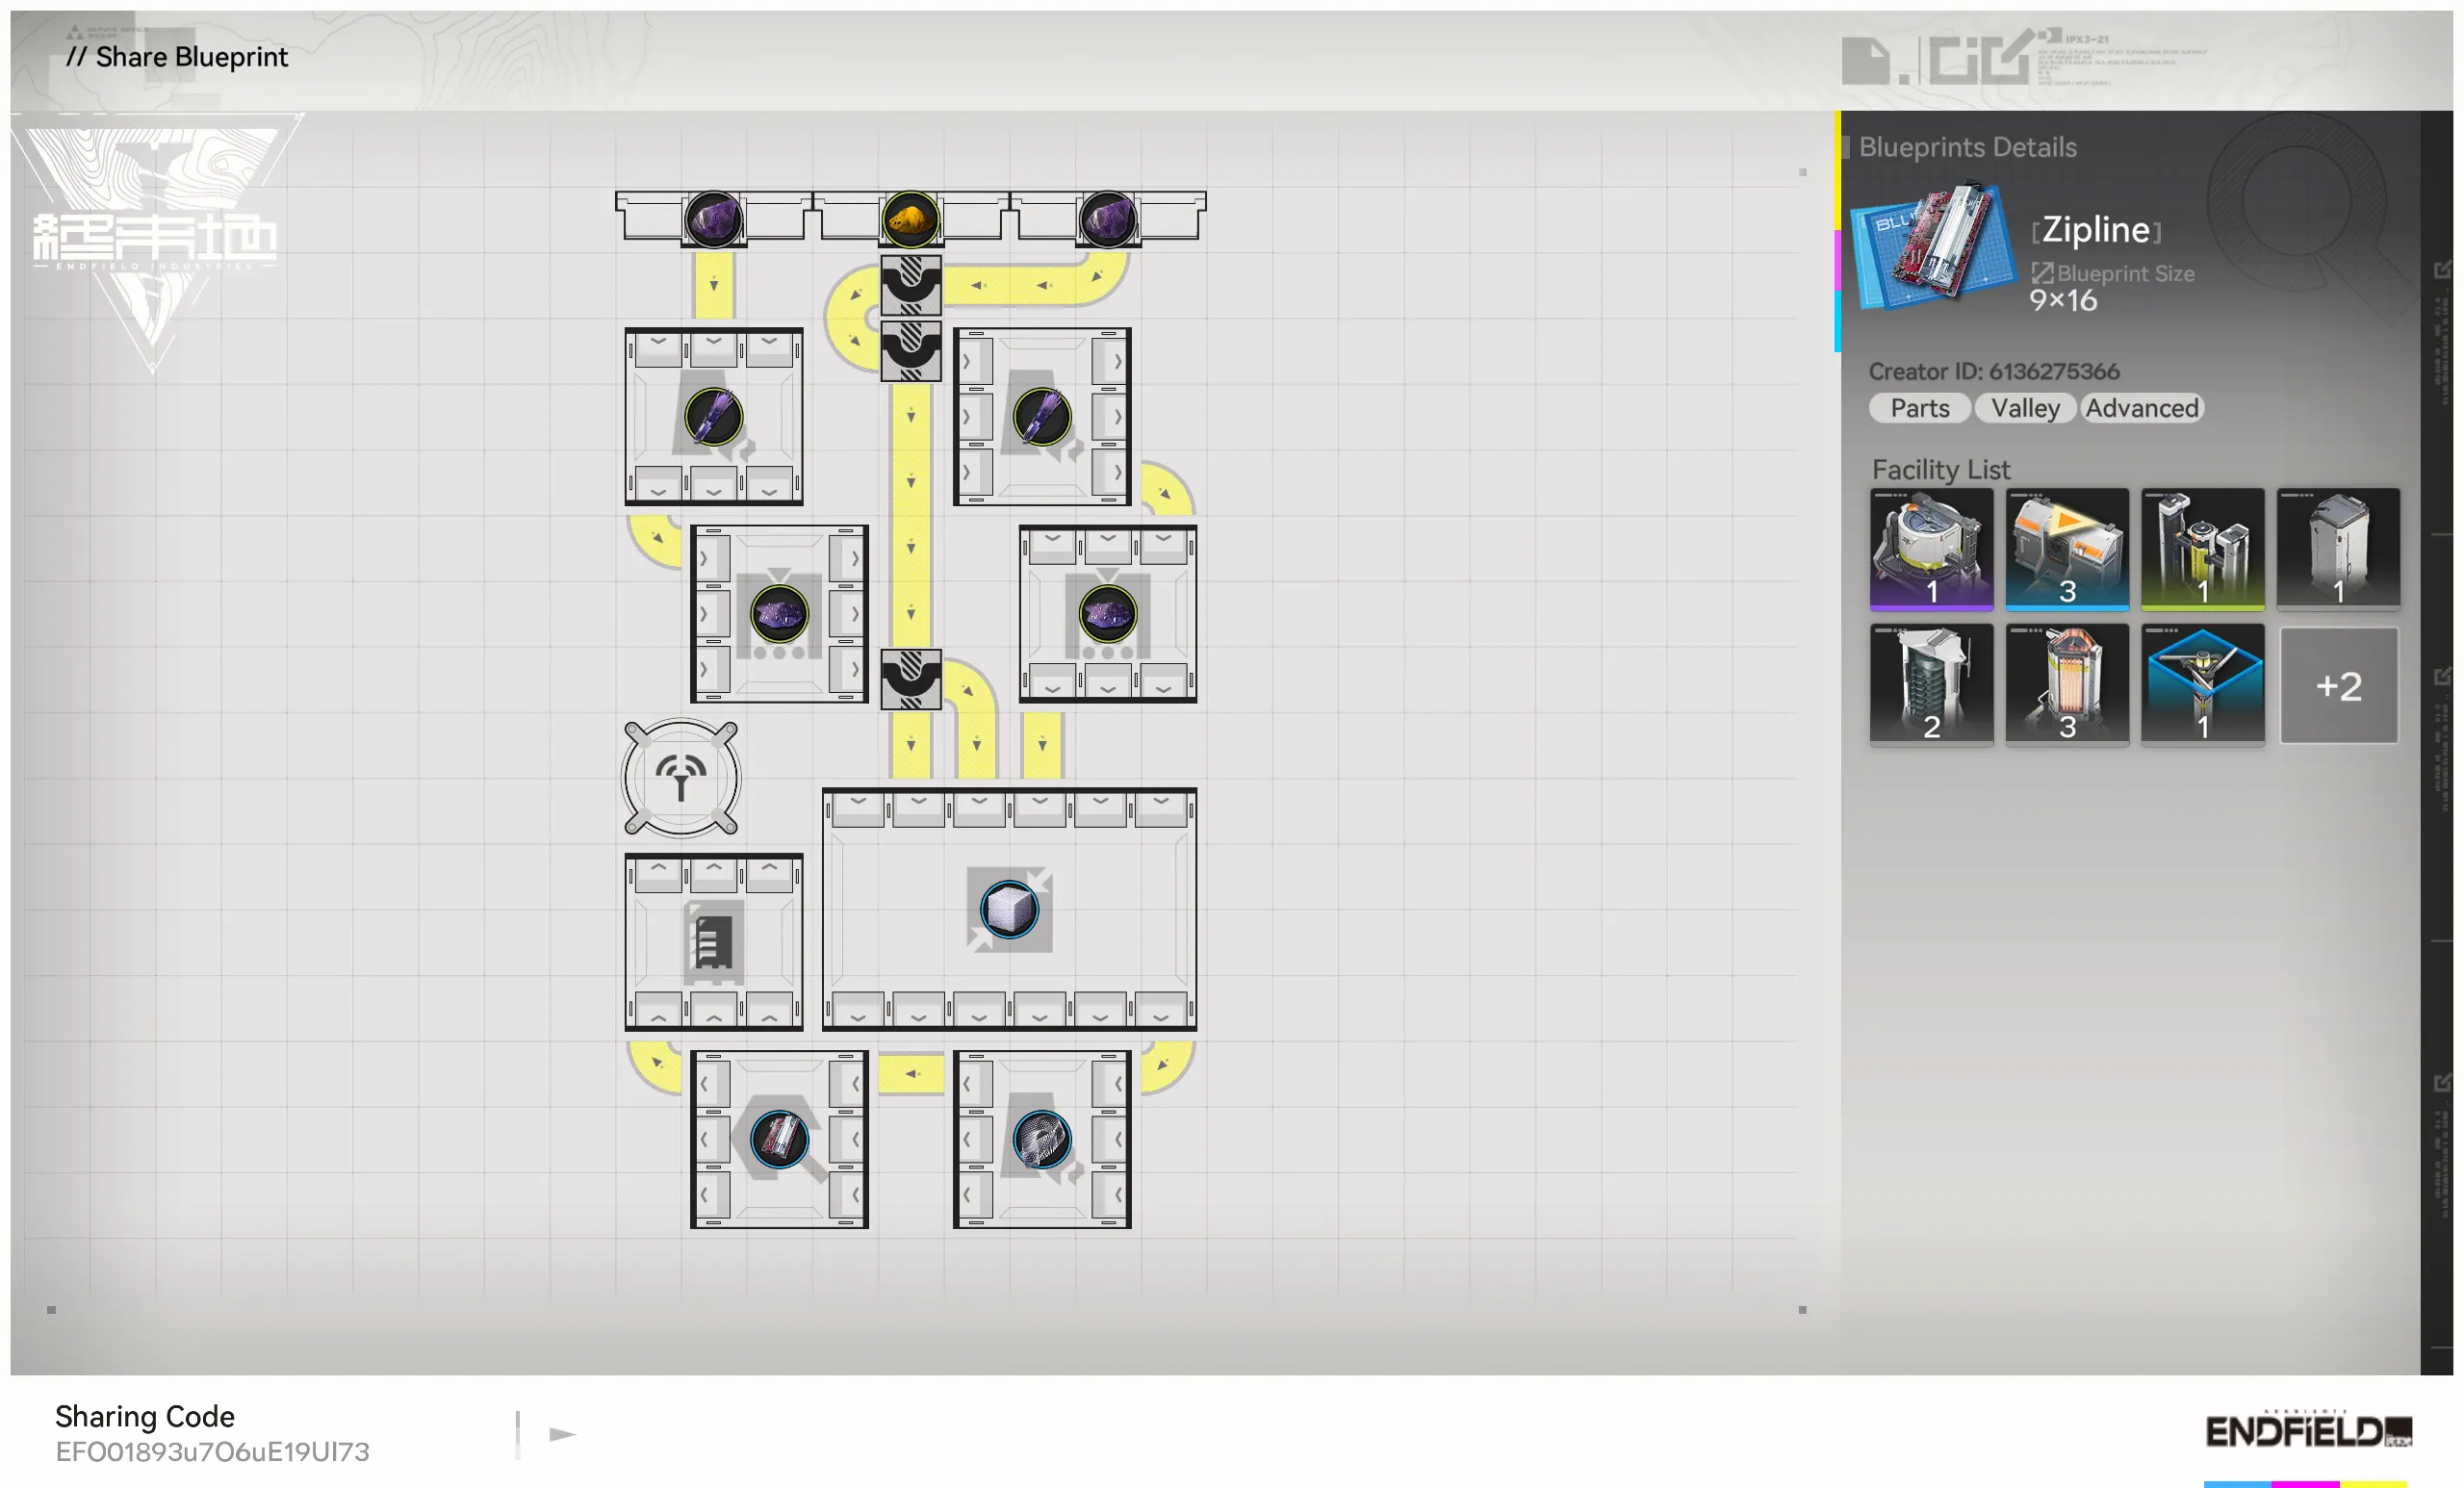This screenshot has height=1488, width=2464.
Task: Click the Zipline blueprint name
Action: click(2095, 229)
